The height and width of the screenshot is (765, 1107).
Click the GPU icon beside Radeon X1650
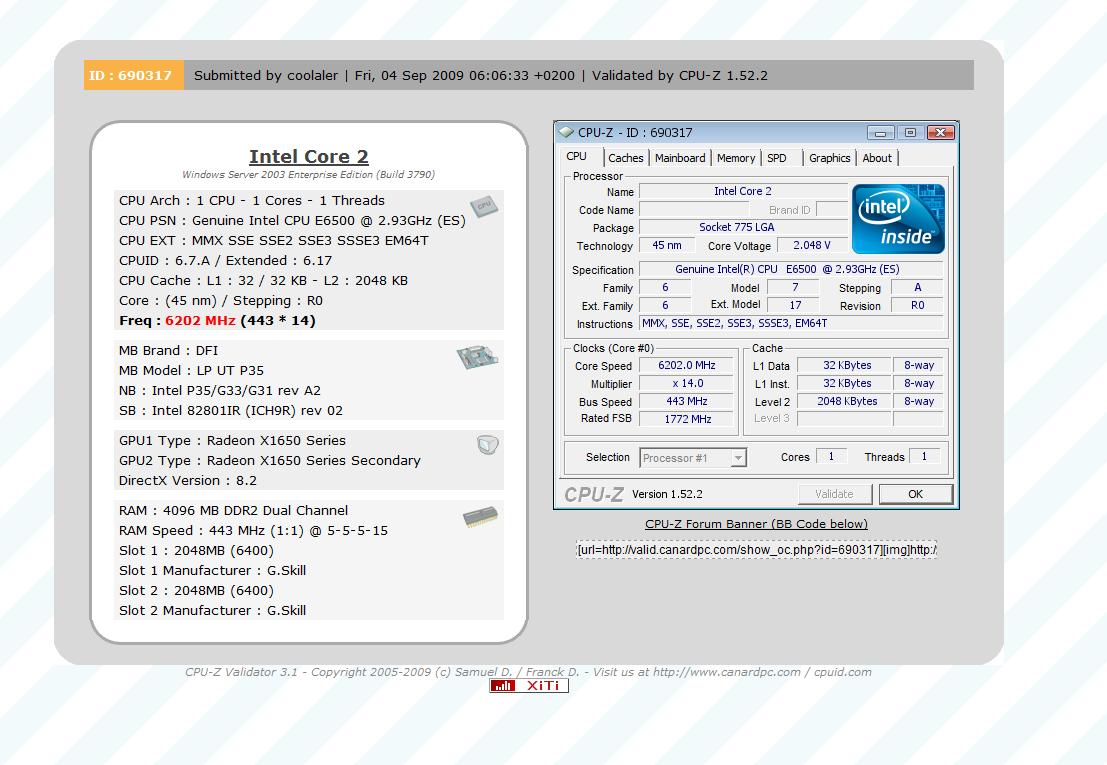[488, 445]
